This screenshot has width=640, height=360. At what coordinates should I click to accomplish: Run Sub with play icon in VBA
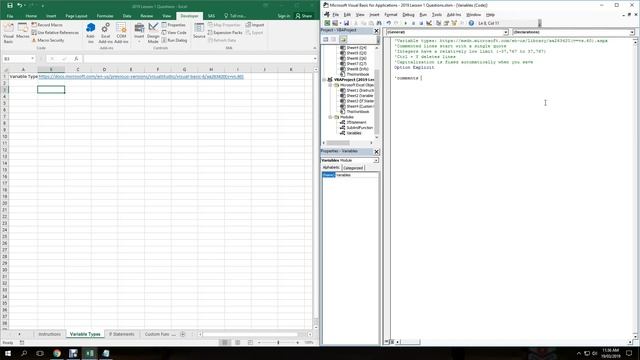405,23
